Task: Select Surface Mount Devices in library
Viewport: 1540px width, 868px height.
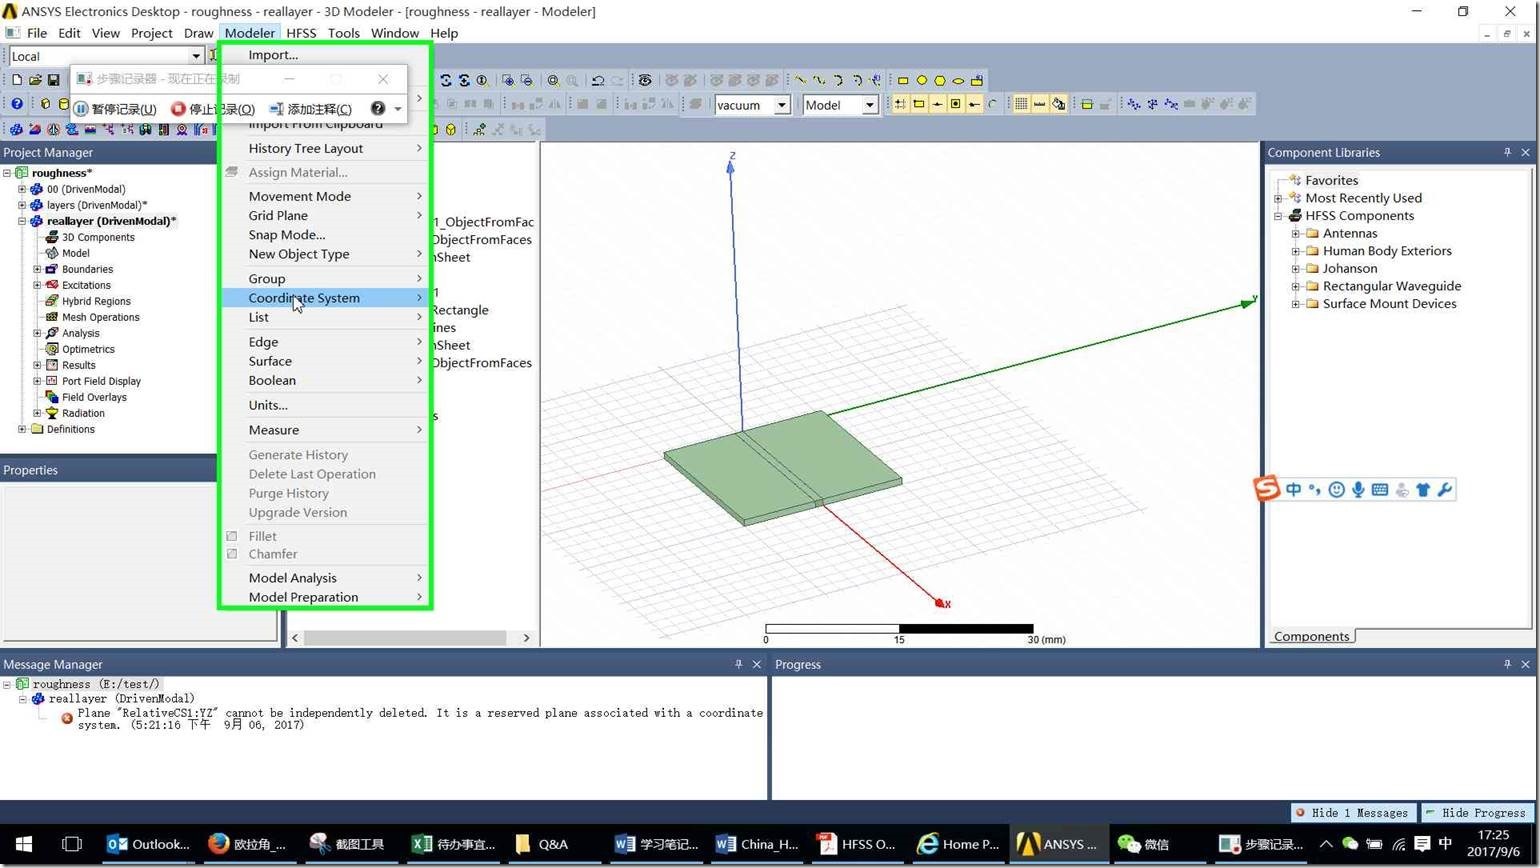Action: click(x=1389, y=304)
